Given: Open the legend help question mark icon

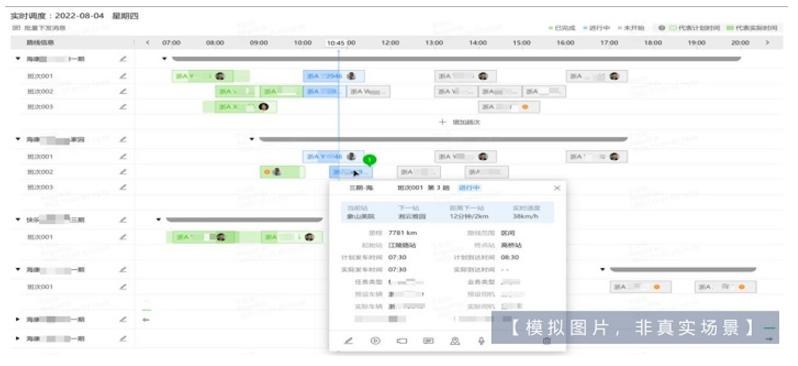Looking at the screenshot, I should coord(662,28).
